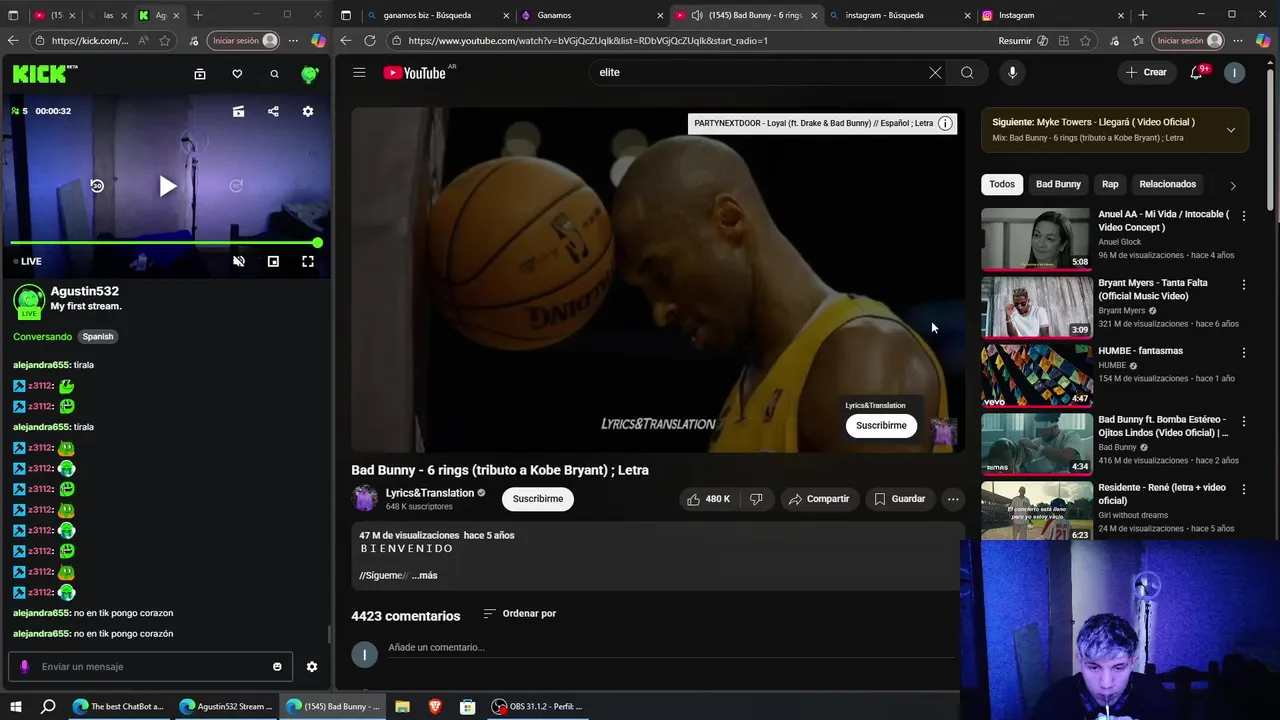This screenshot has height=720, width=1280.
Task: Open Copilot icon in right Edge window
Action: tap(1264, 41)
